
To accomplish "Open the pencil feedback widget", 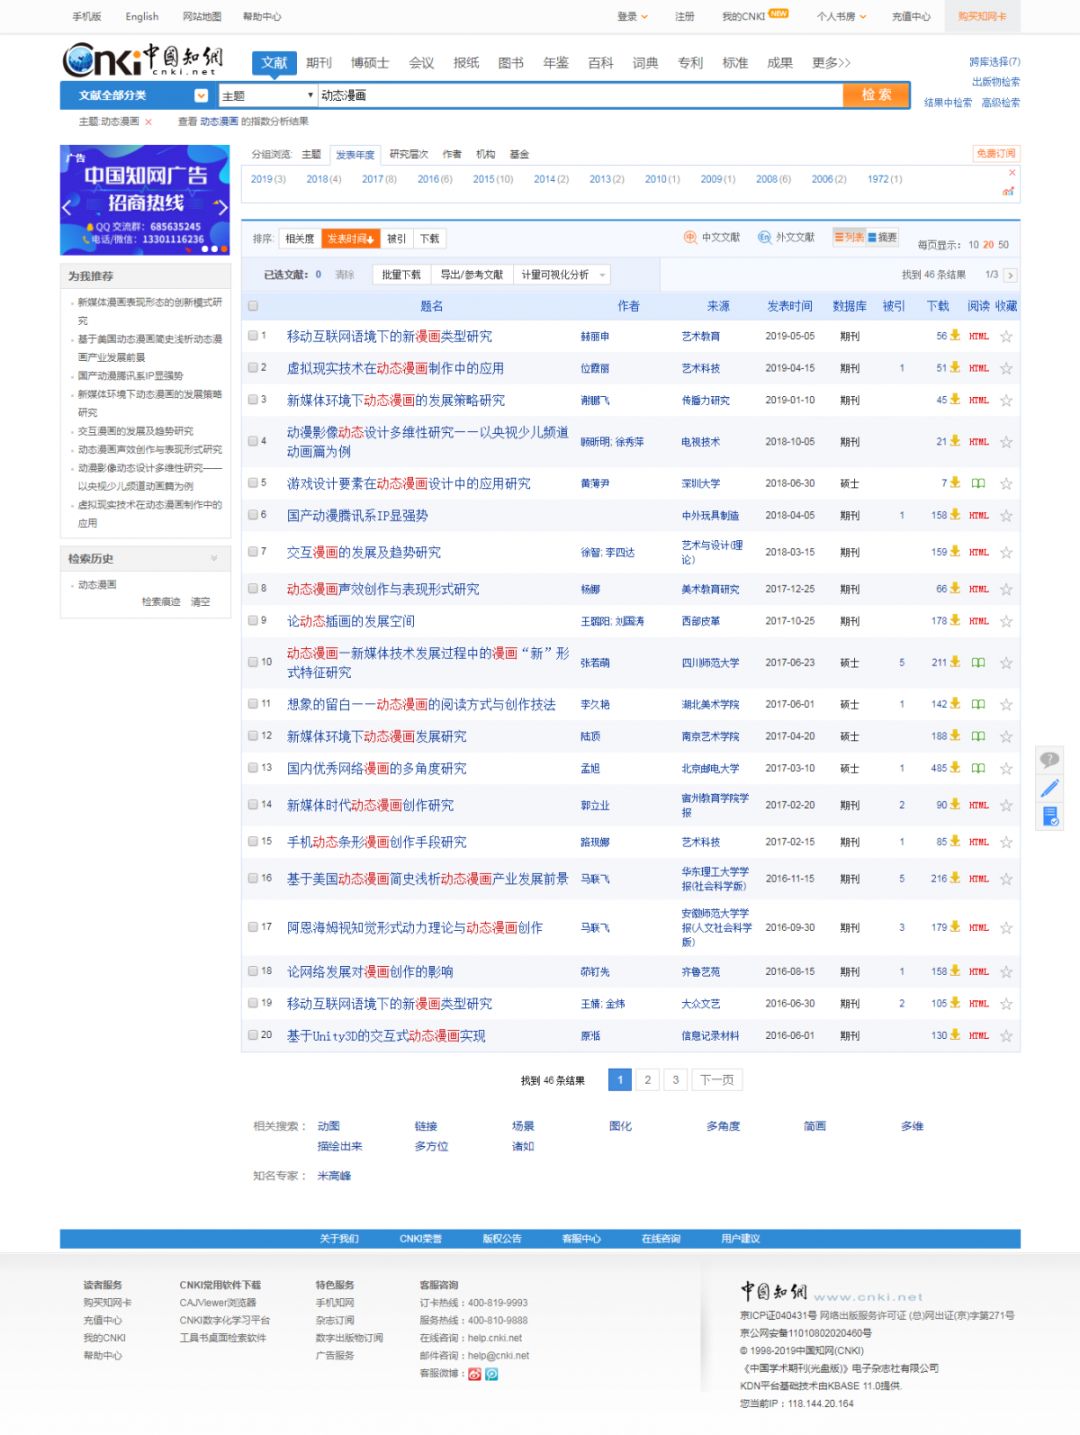I will click(x=1049, y=788).
